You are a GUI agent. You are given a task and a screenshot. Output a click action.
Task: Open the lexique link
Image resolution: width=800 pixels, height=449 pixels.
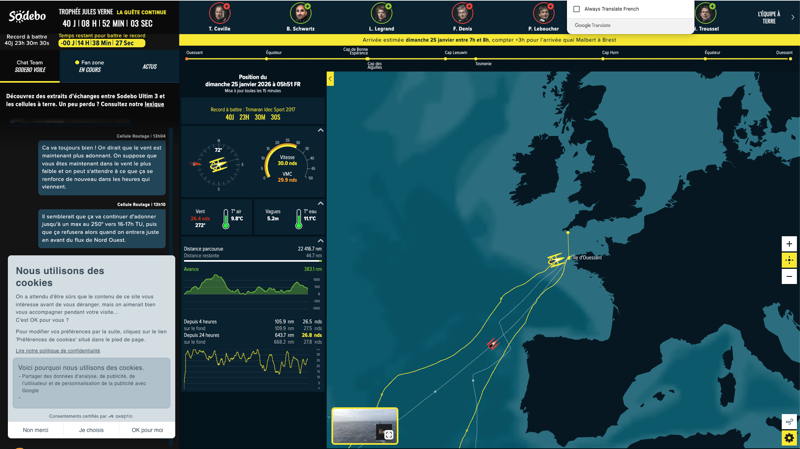[154, 104]
